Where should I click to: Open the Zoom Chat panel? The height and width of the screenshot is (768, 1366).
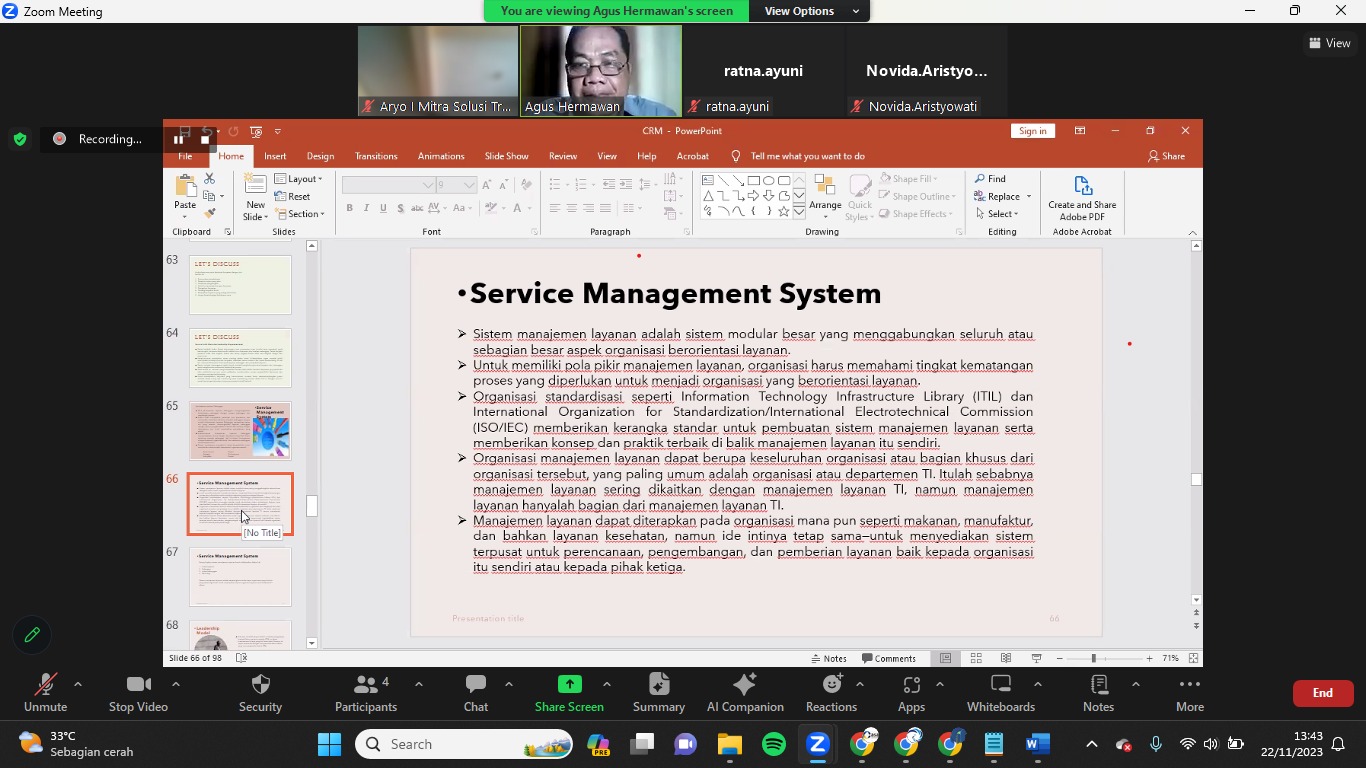click(x=476, y=692)
